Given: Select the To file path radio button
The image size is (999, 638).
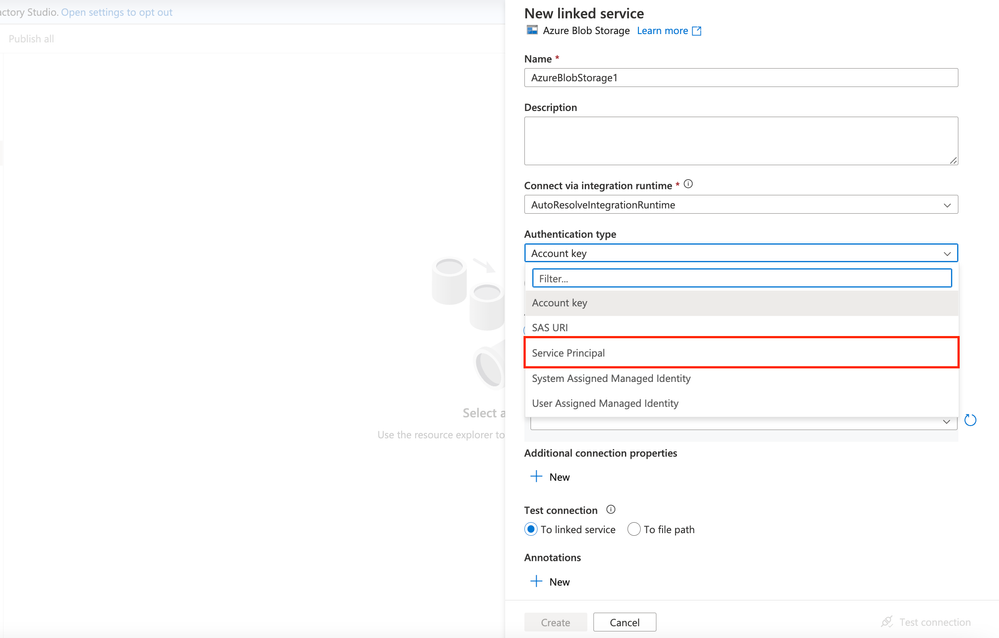Looking at the screenshot, I should (x=633, y=529).
